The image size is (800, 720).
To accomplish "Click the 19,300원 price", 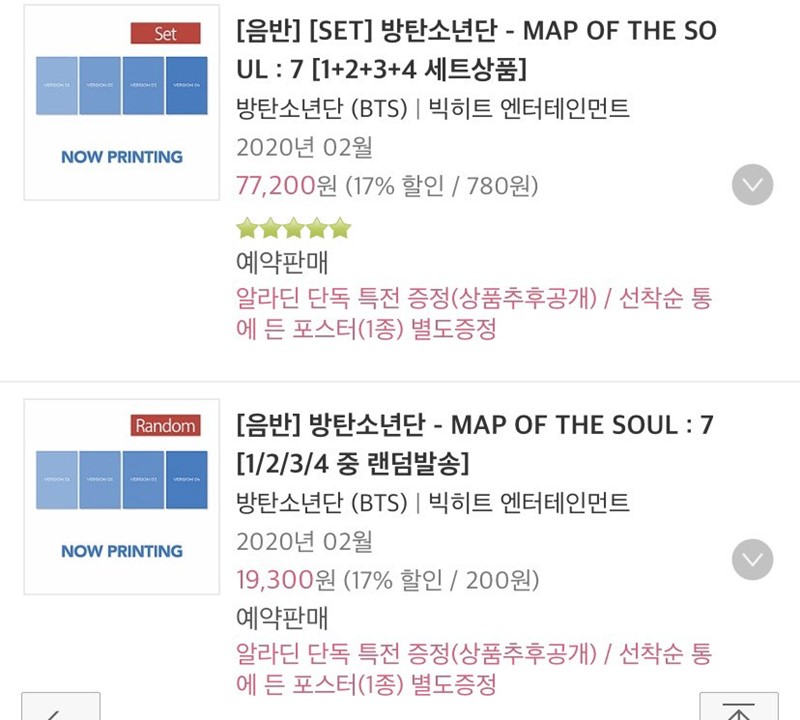I will (x=286, y=580).
